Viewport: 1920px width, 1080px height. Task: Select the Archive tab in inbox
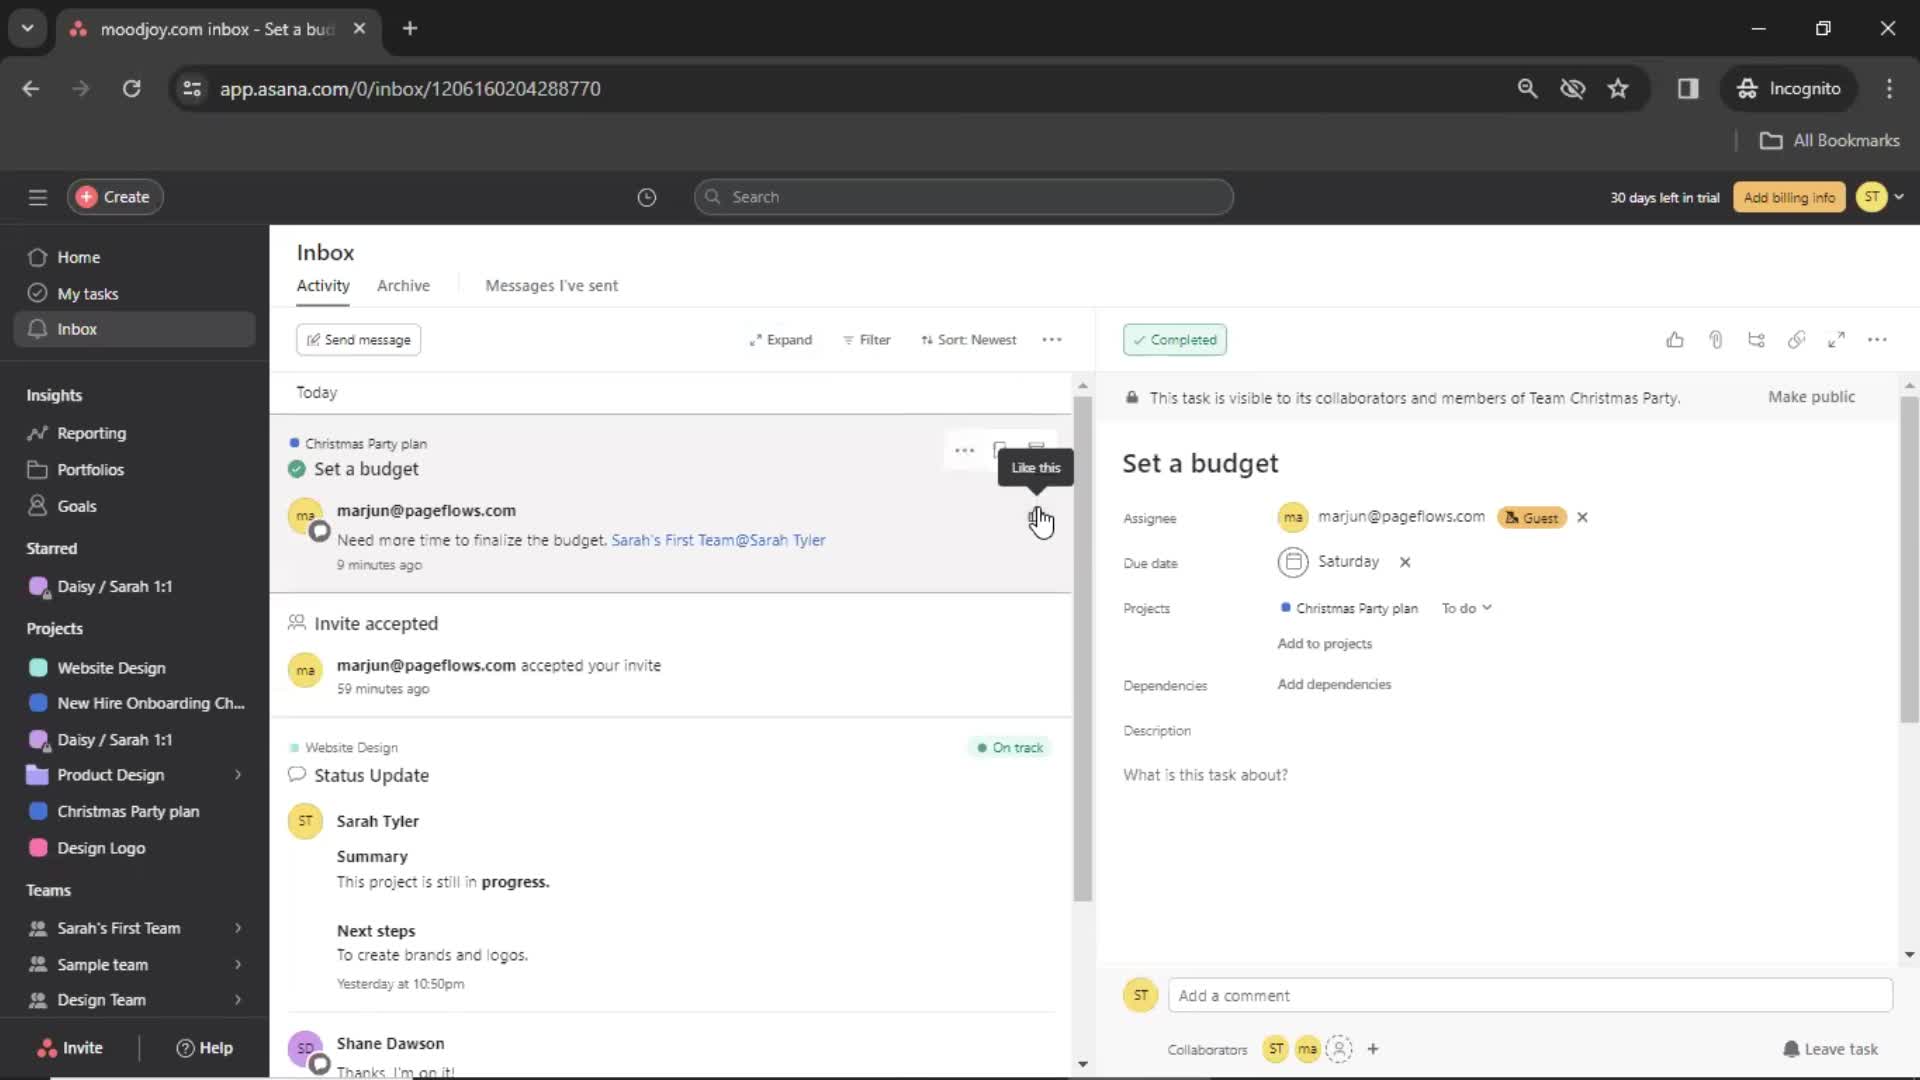404,285
